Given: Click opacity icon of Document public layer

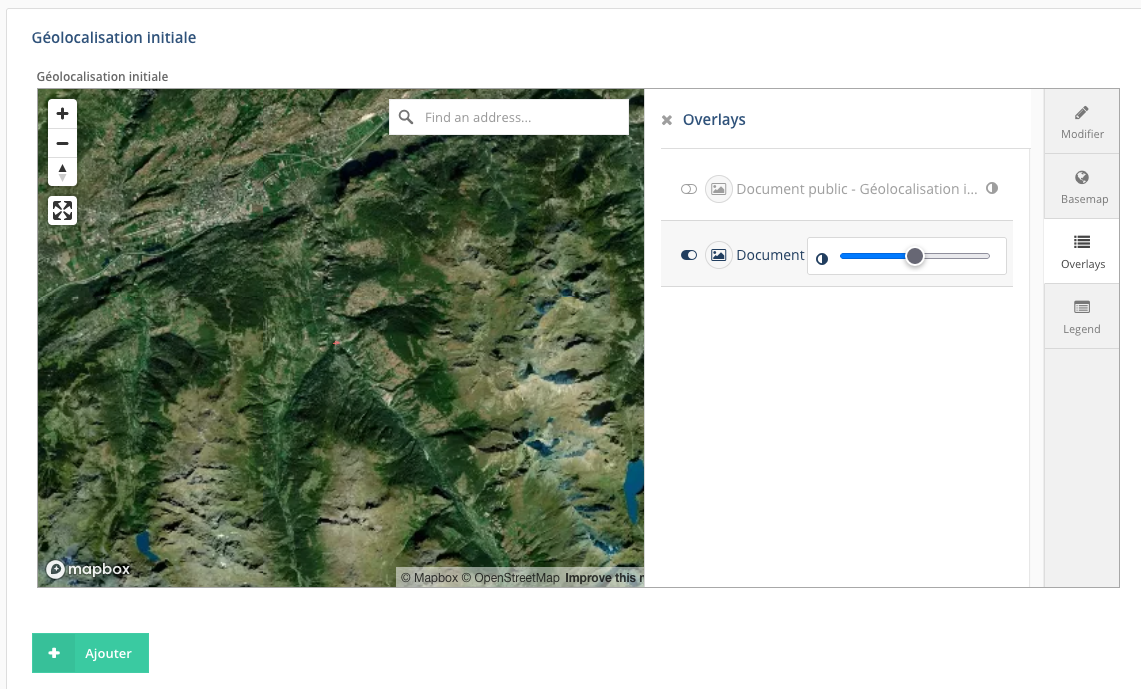Looking at the screenshot, I should [x=992, y=188].
